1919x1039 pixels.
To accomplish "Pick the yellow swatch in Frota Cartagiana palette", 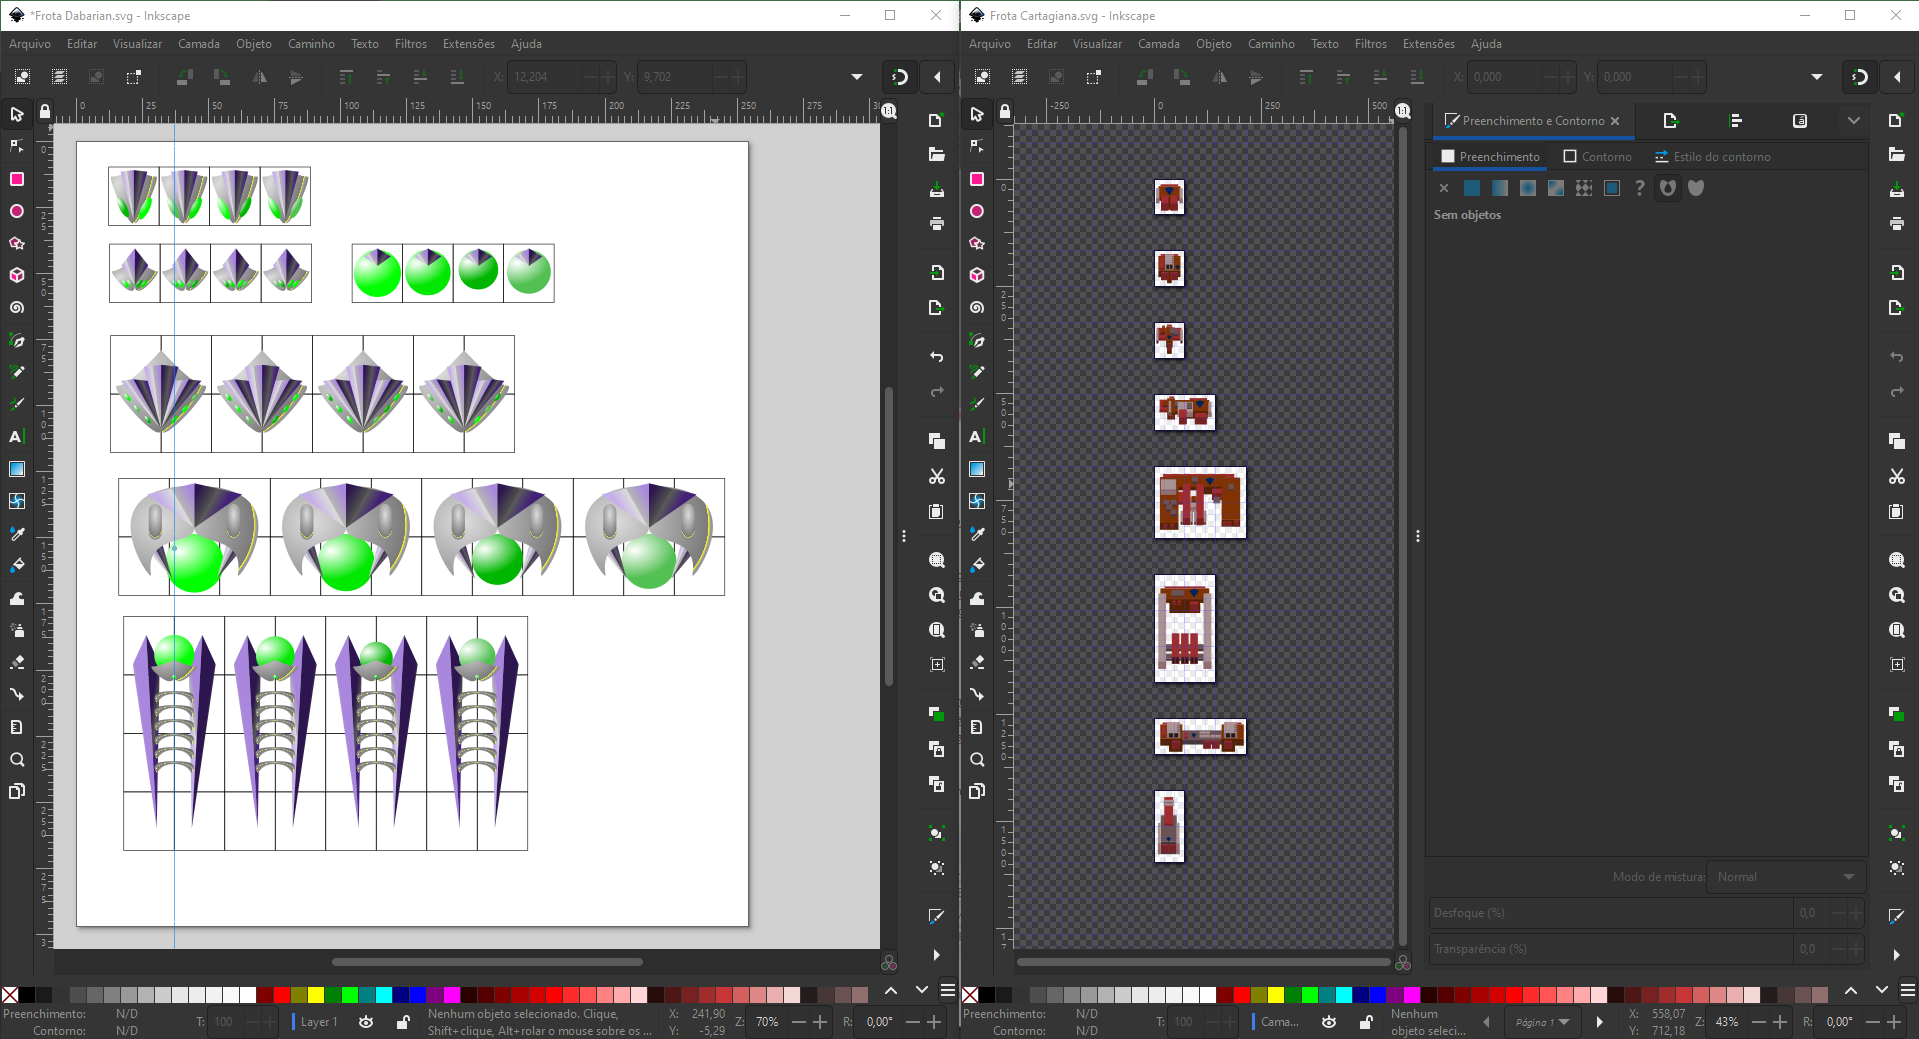I will pos(1275,995).
